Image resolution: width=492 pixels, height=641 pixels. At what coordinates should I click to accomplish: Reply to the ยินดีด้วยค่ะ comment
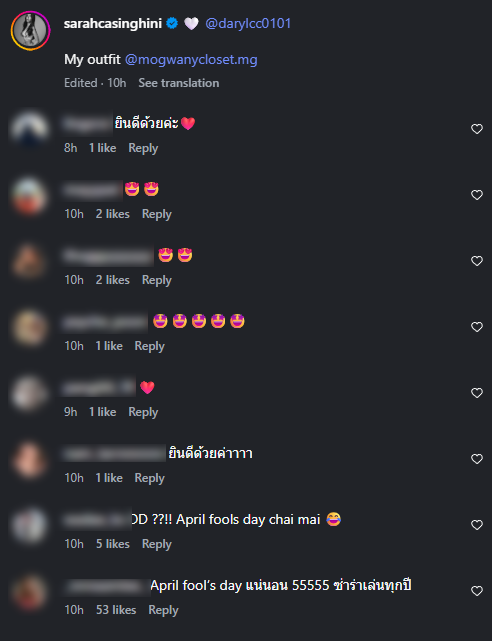(143, 148)
